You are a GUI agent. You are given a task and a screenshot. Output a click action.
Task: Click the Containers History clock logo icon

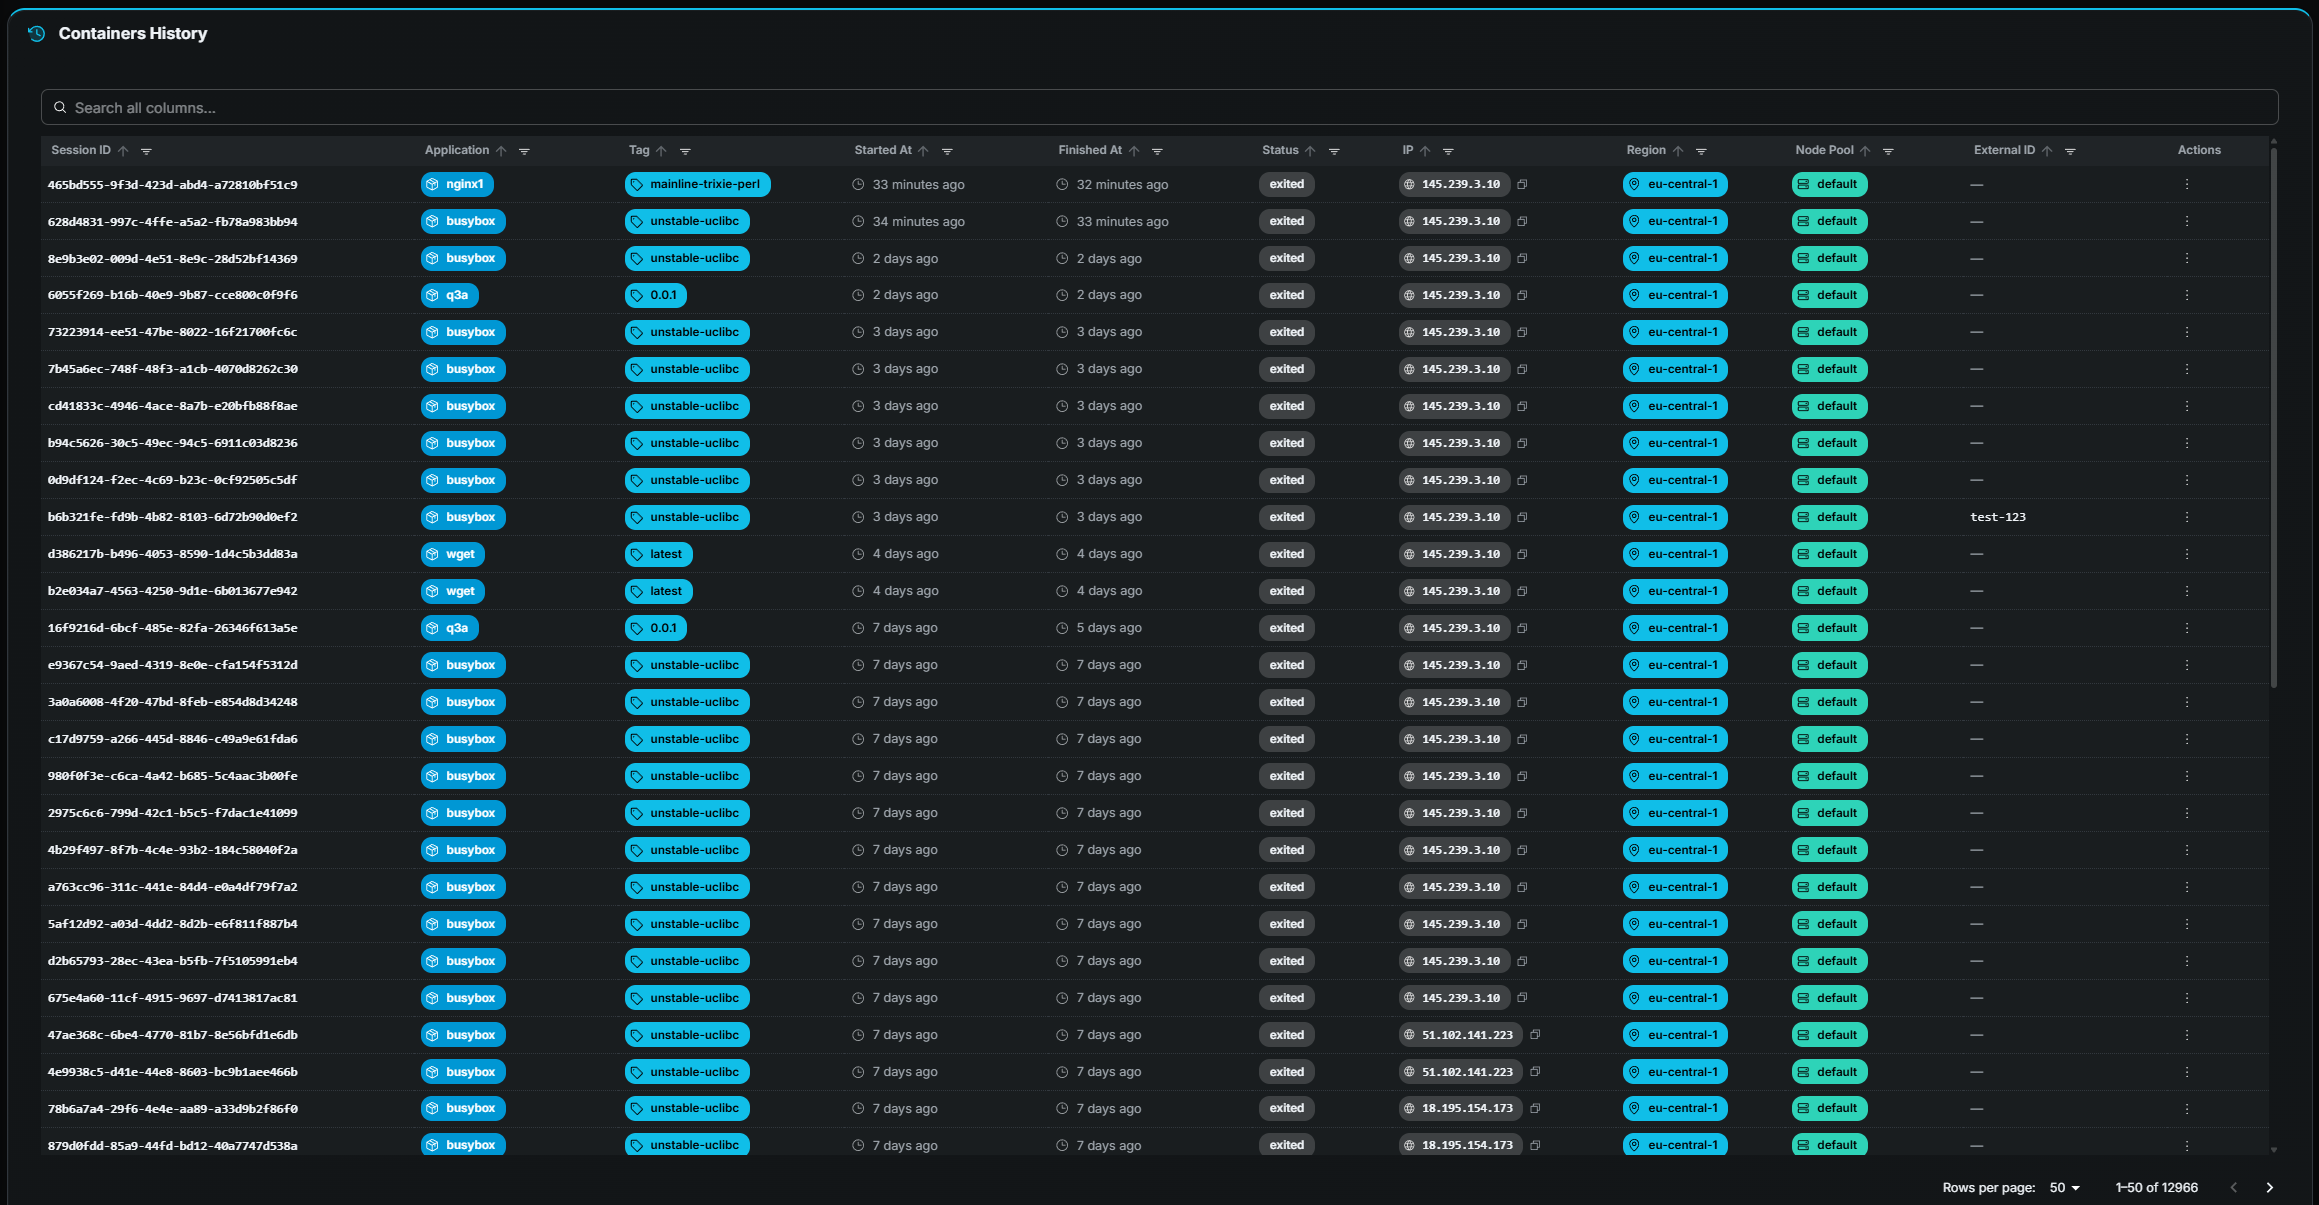pyautogui.click(x=36, y=33)
